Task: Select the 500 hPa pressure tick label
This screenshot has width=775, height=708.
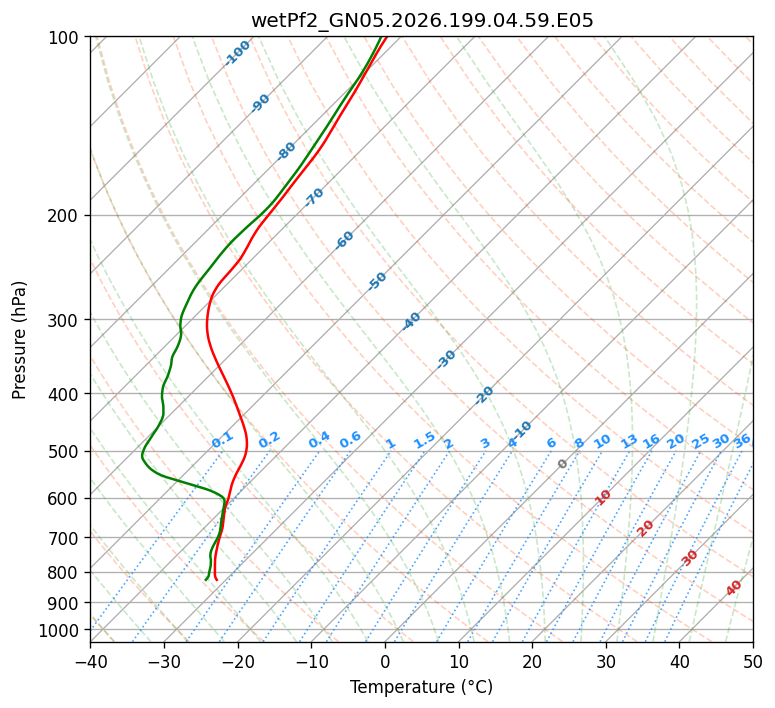Action: coord(65,452)
